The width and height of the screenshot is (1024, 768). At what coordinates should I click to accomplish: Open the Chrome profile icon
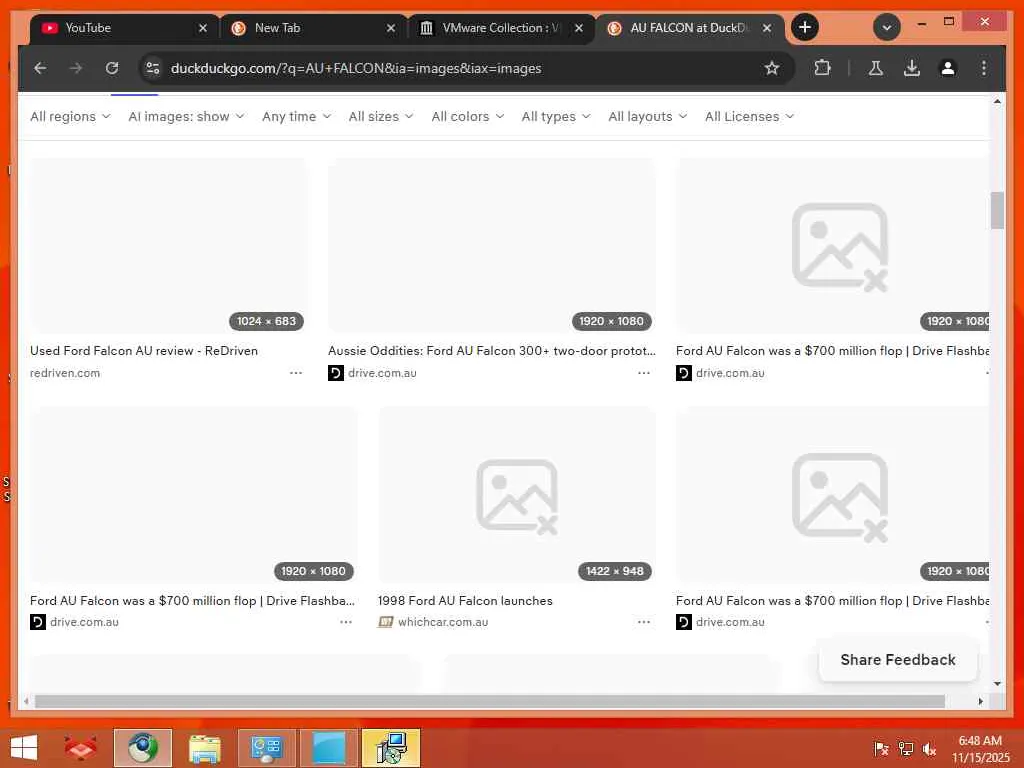(x=948, y=68)
